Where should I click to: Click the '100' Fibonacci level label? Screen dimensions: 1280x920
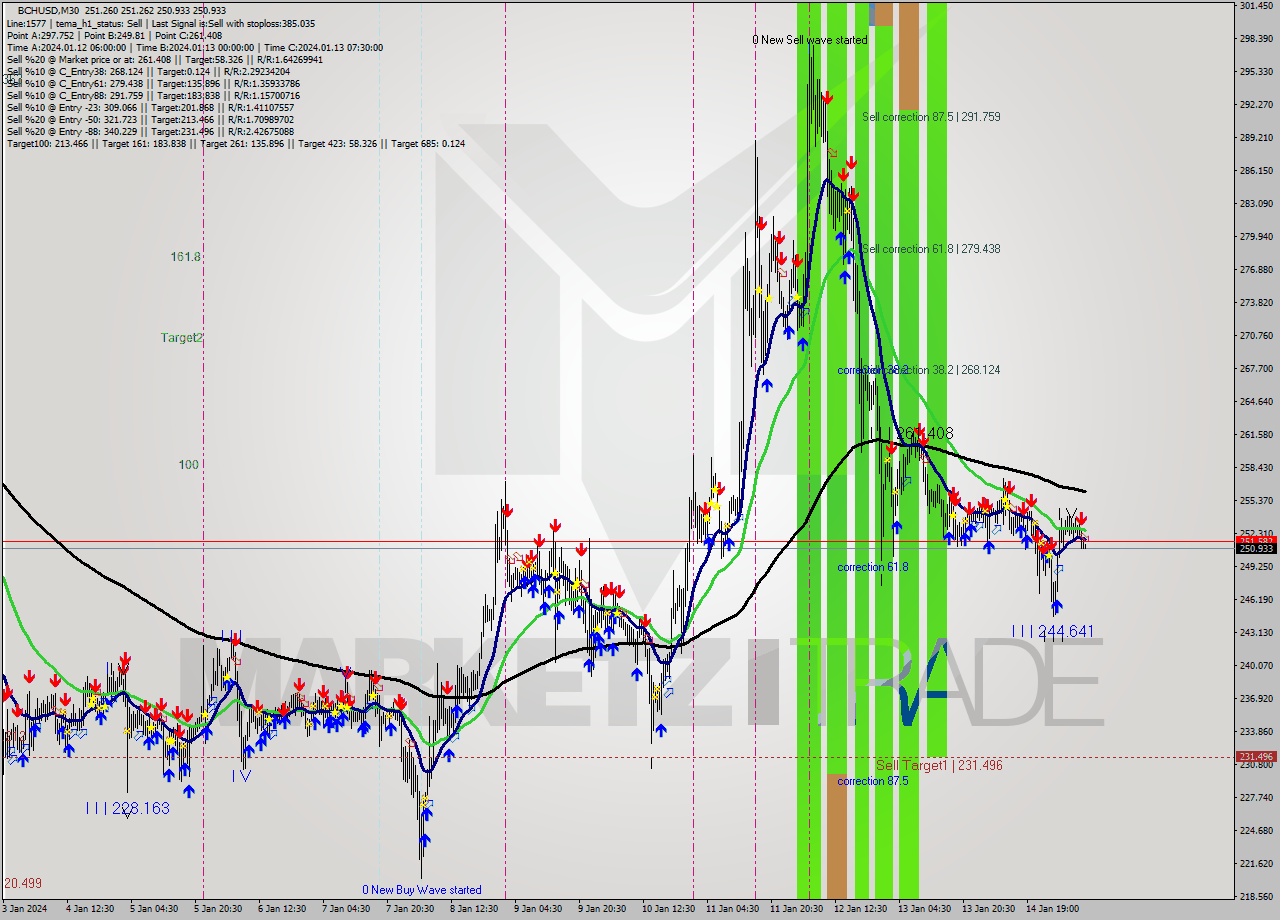coord(188,465)
